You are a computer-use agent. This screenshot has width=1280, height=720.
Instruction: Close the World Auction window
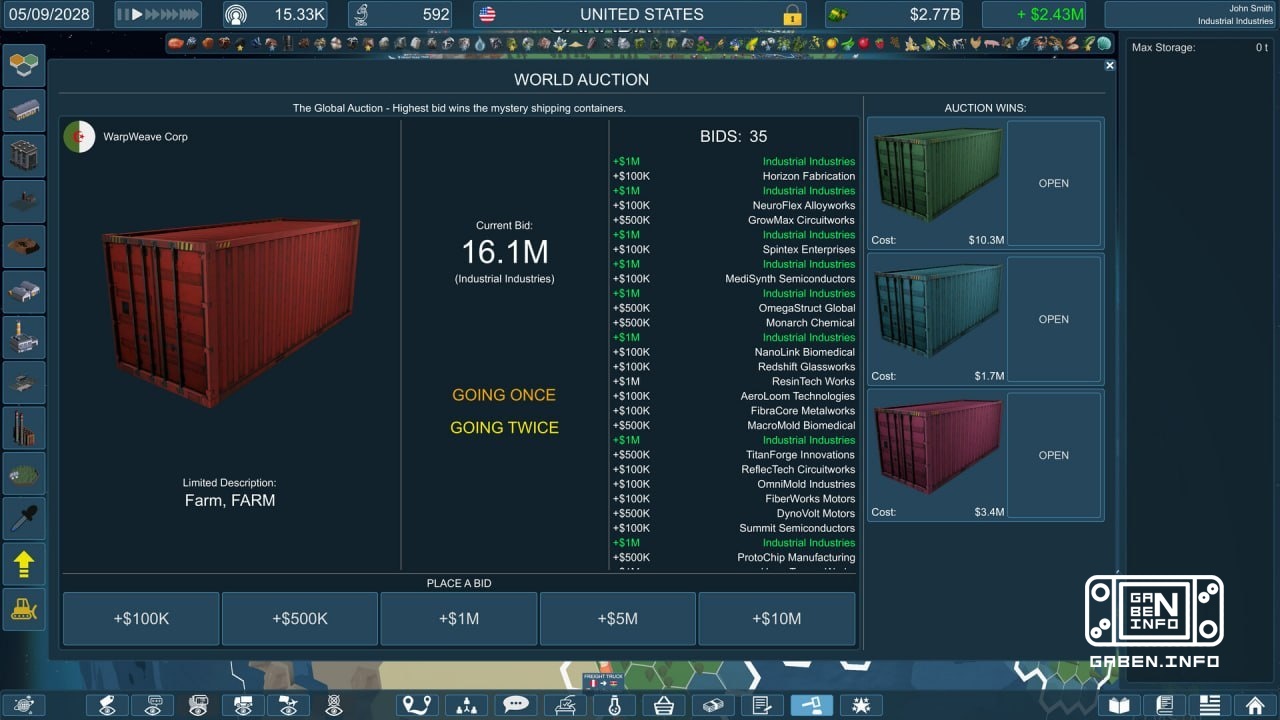(x=1109, y=65)
